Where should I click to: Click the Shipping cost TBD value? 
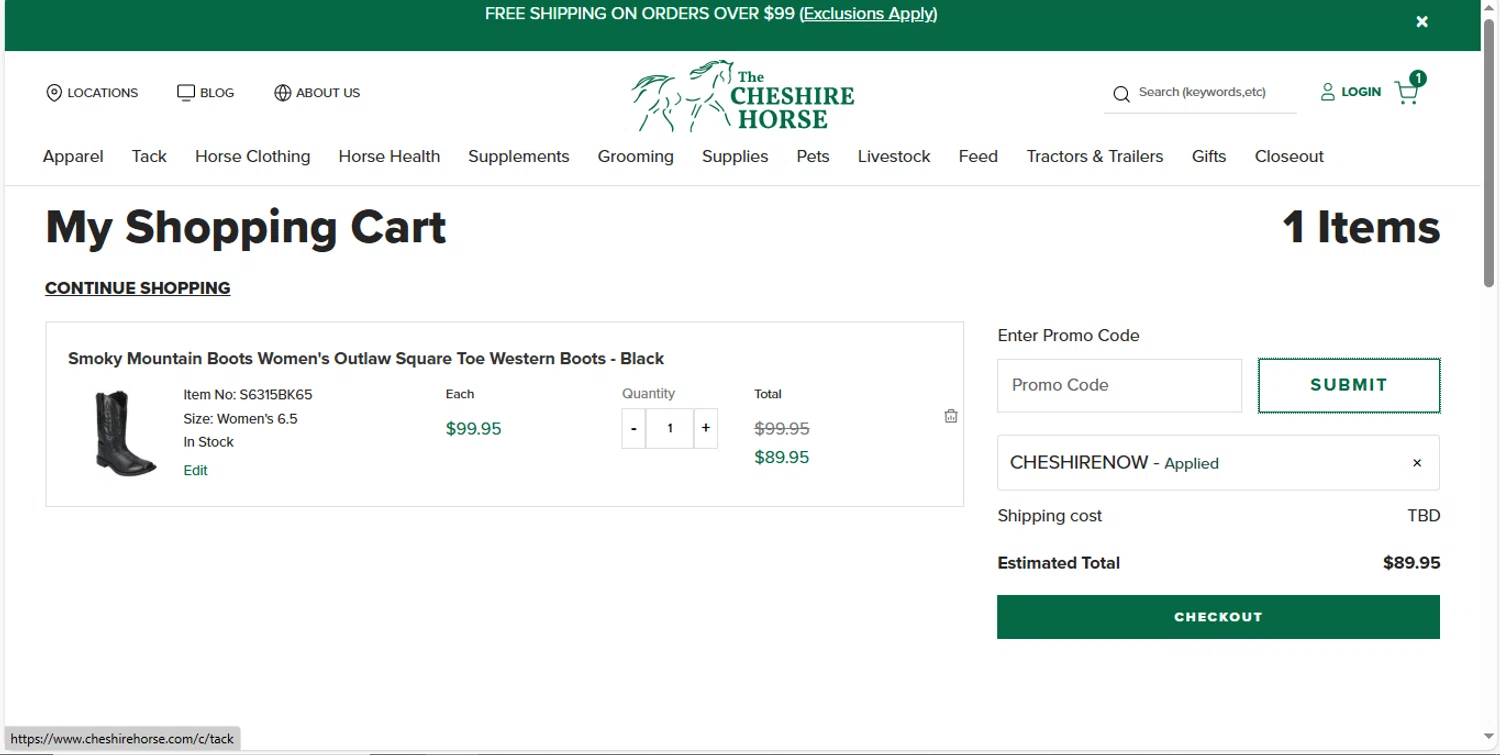coord(1424,516)
